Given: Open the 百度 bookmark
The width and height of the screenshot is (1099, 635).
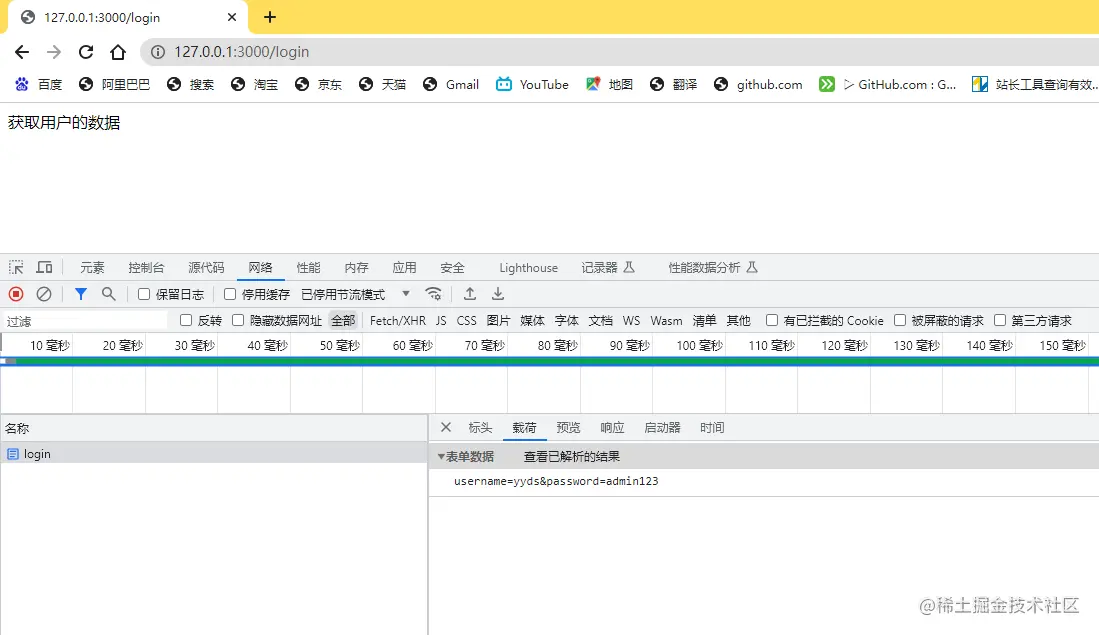Looking at the screenshot, I should [39, 85].
